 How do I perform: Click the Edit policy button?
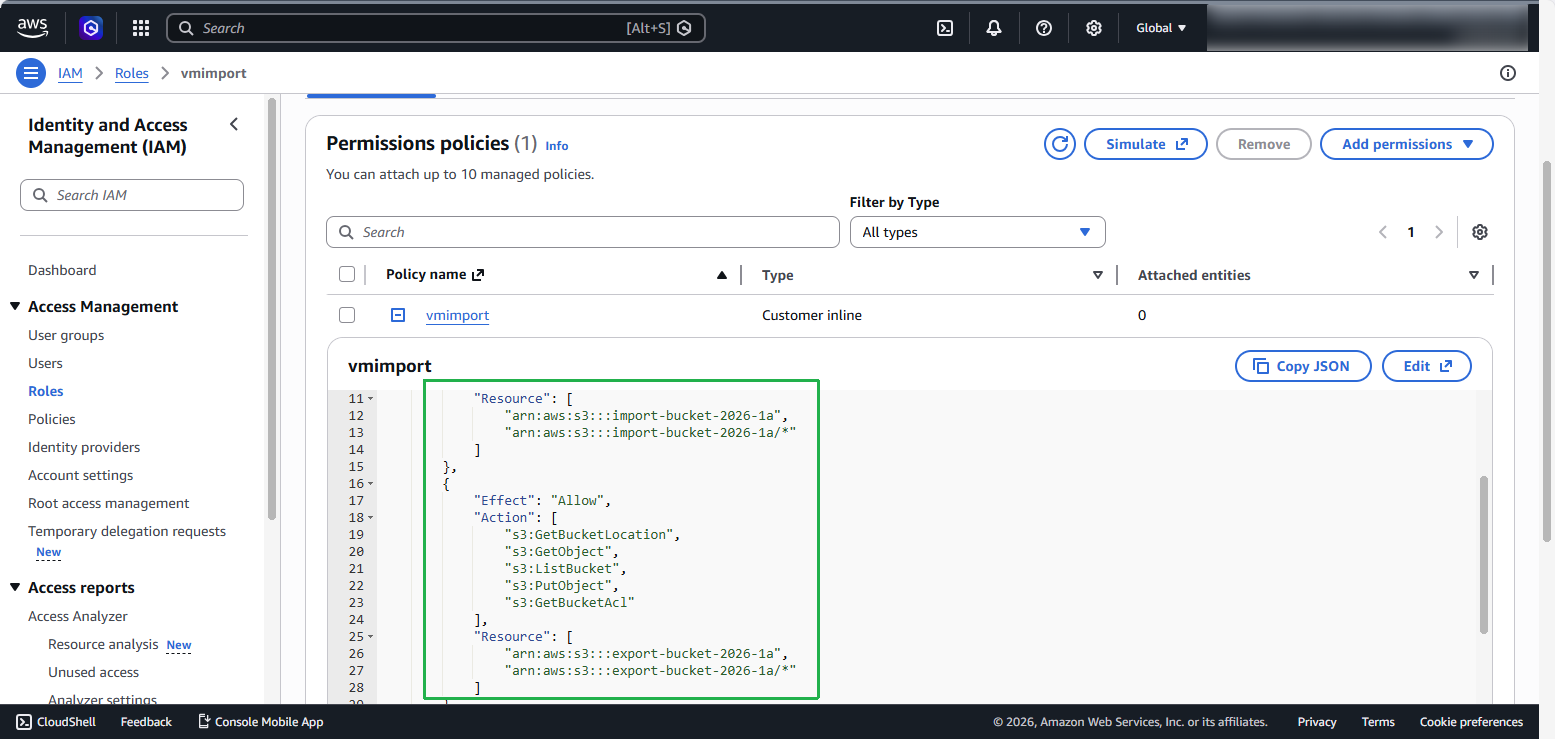pos(1427,366)
